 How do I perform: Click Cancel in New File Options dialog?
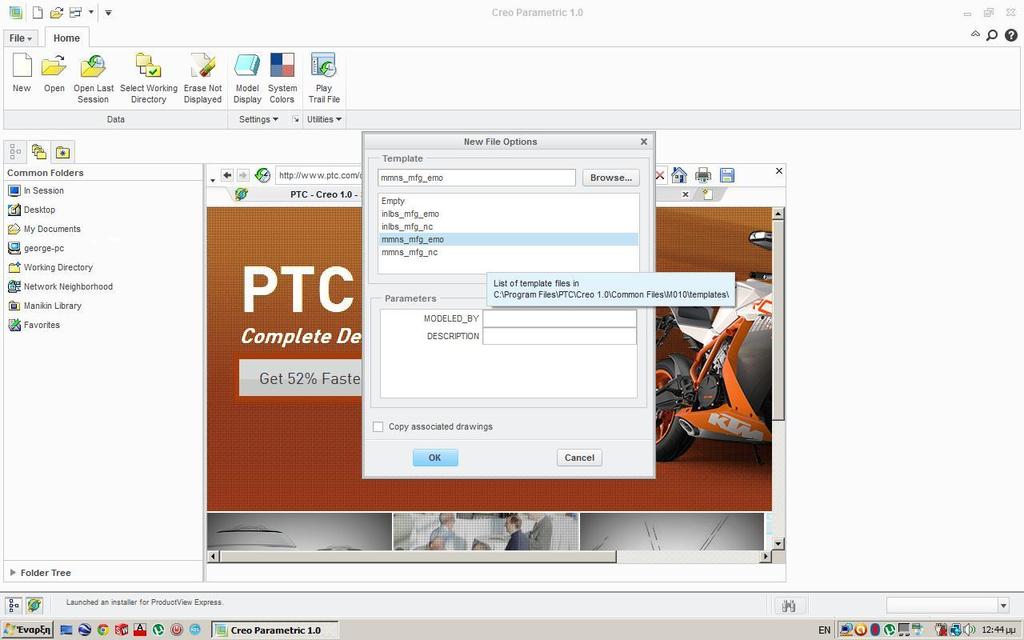tap(579, 458)
